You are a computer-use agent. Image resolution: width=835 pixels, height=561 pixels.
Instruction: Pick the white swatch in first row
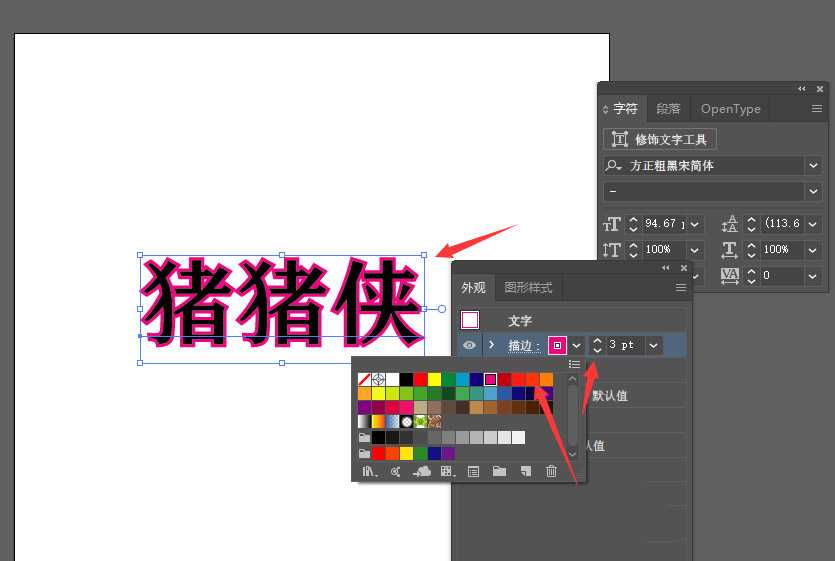(x=392, y=379)
